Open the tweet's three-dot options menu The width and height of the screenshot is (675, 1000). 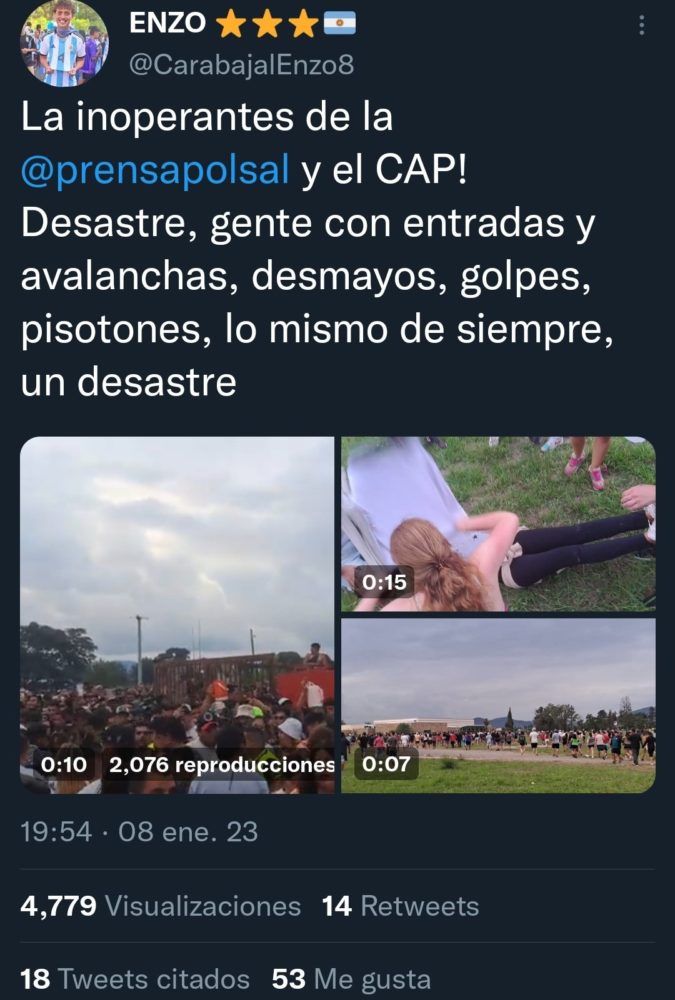(641, 25)
